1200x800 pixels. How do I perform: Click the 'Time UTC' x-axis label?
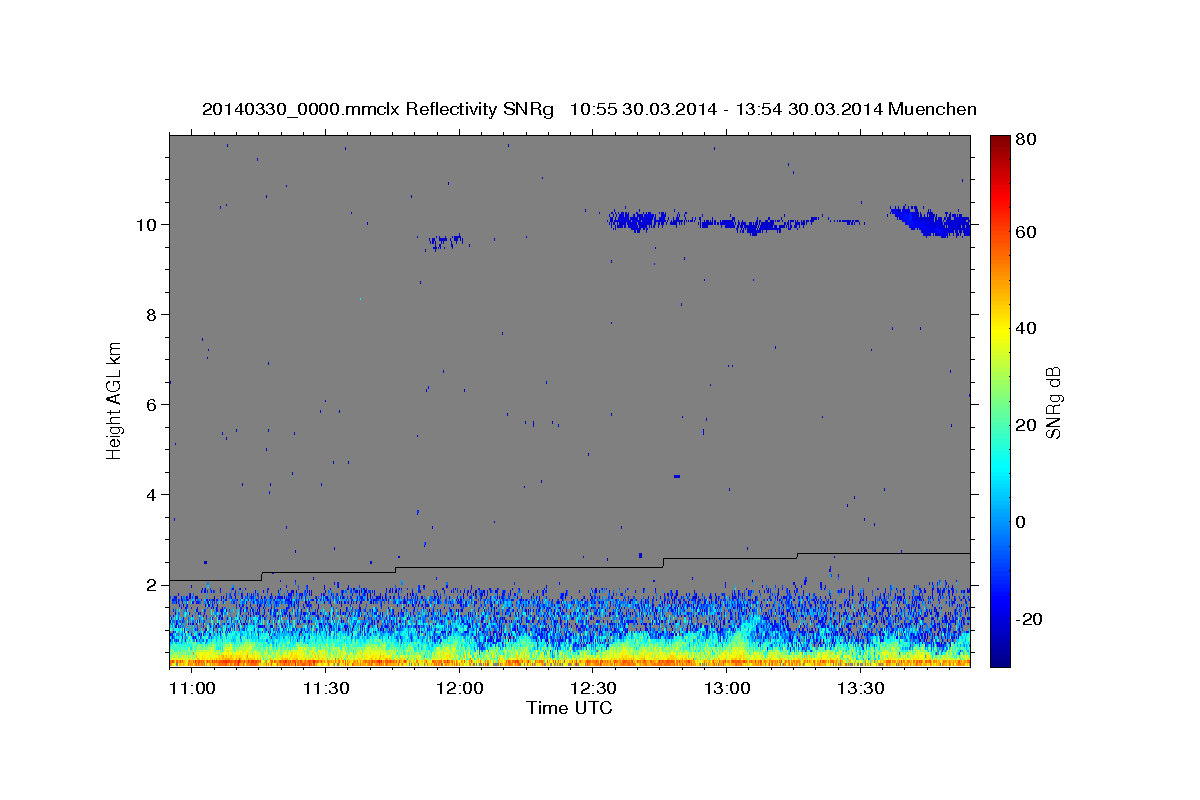(x=569, y=709)
